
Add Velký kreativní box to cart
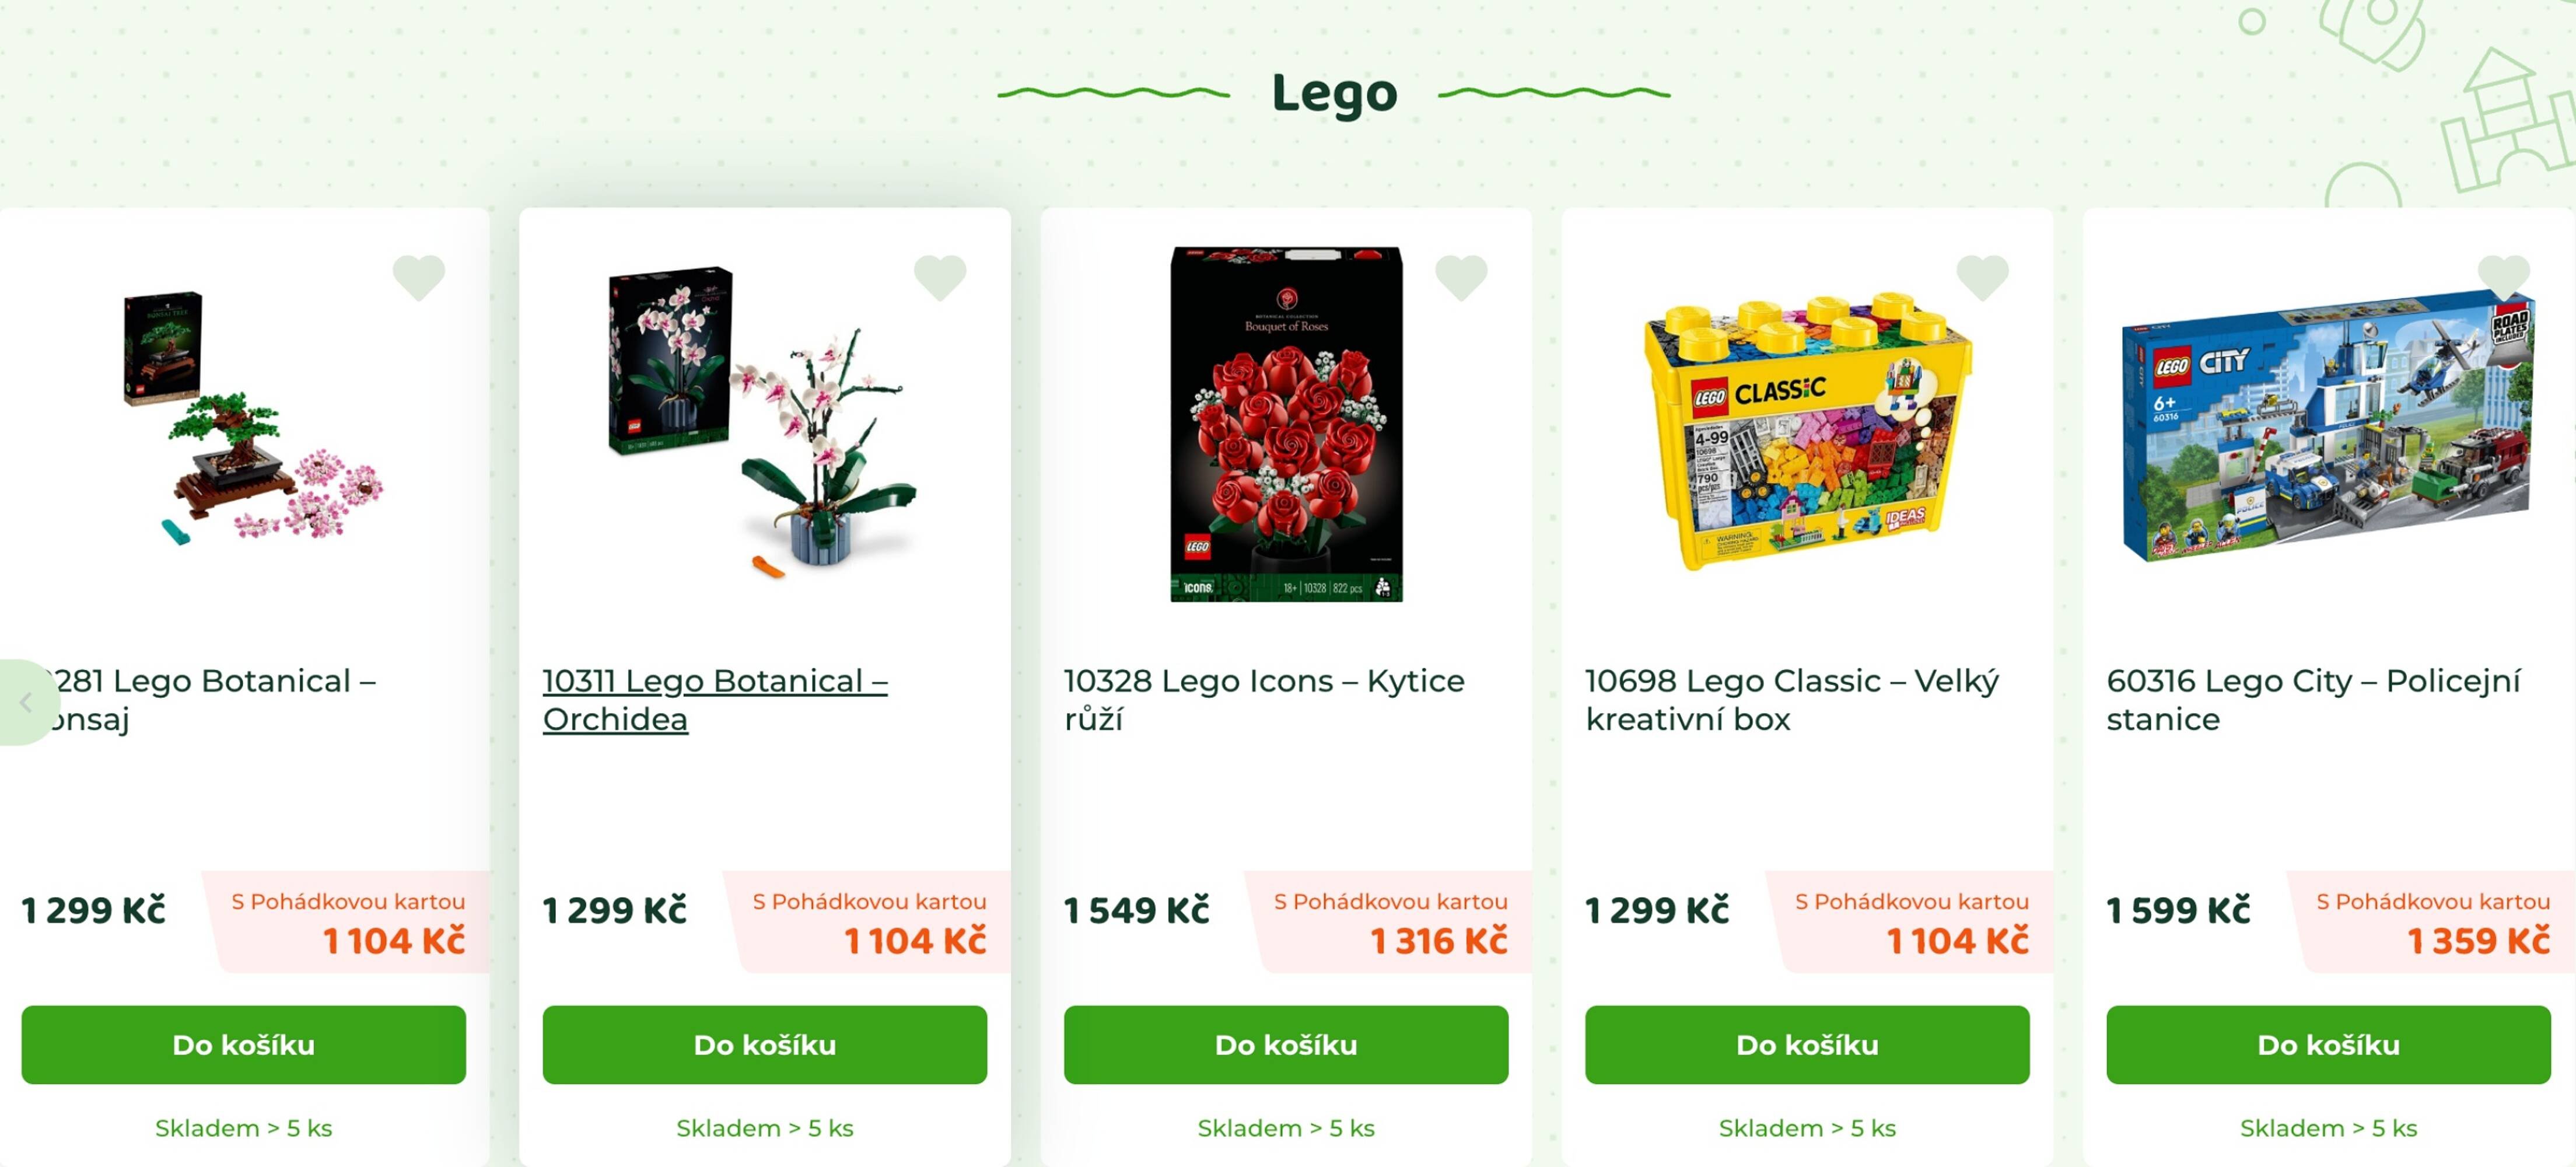pyautogui.click(x=1806, y=1044)
